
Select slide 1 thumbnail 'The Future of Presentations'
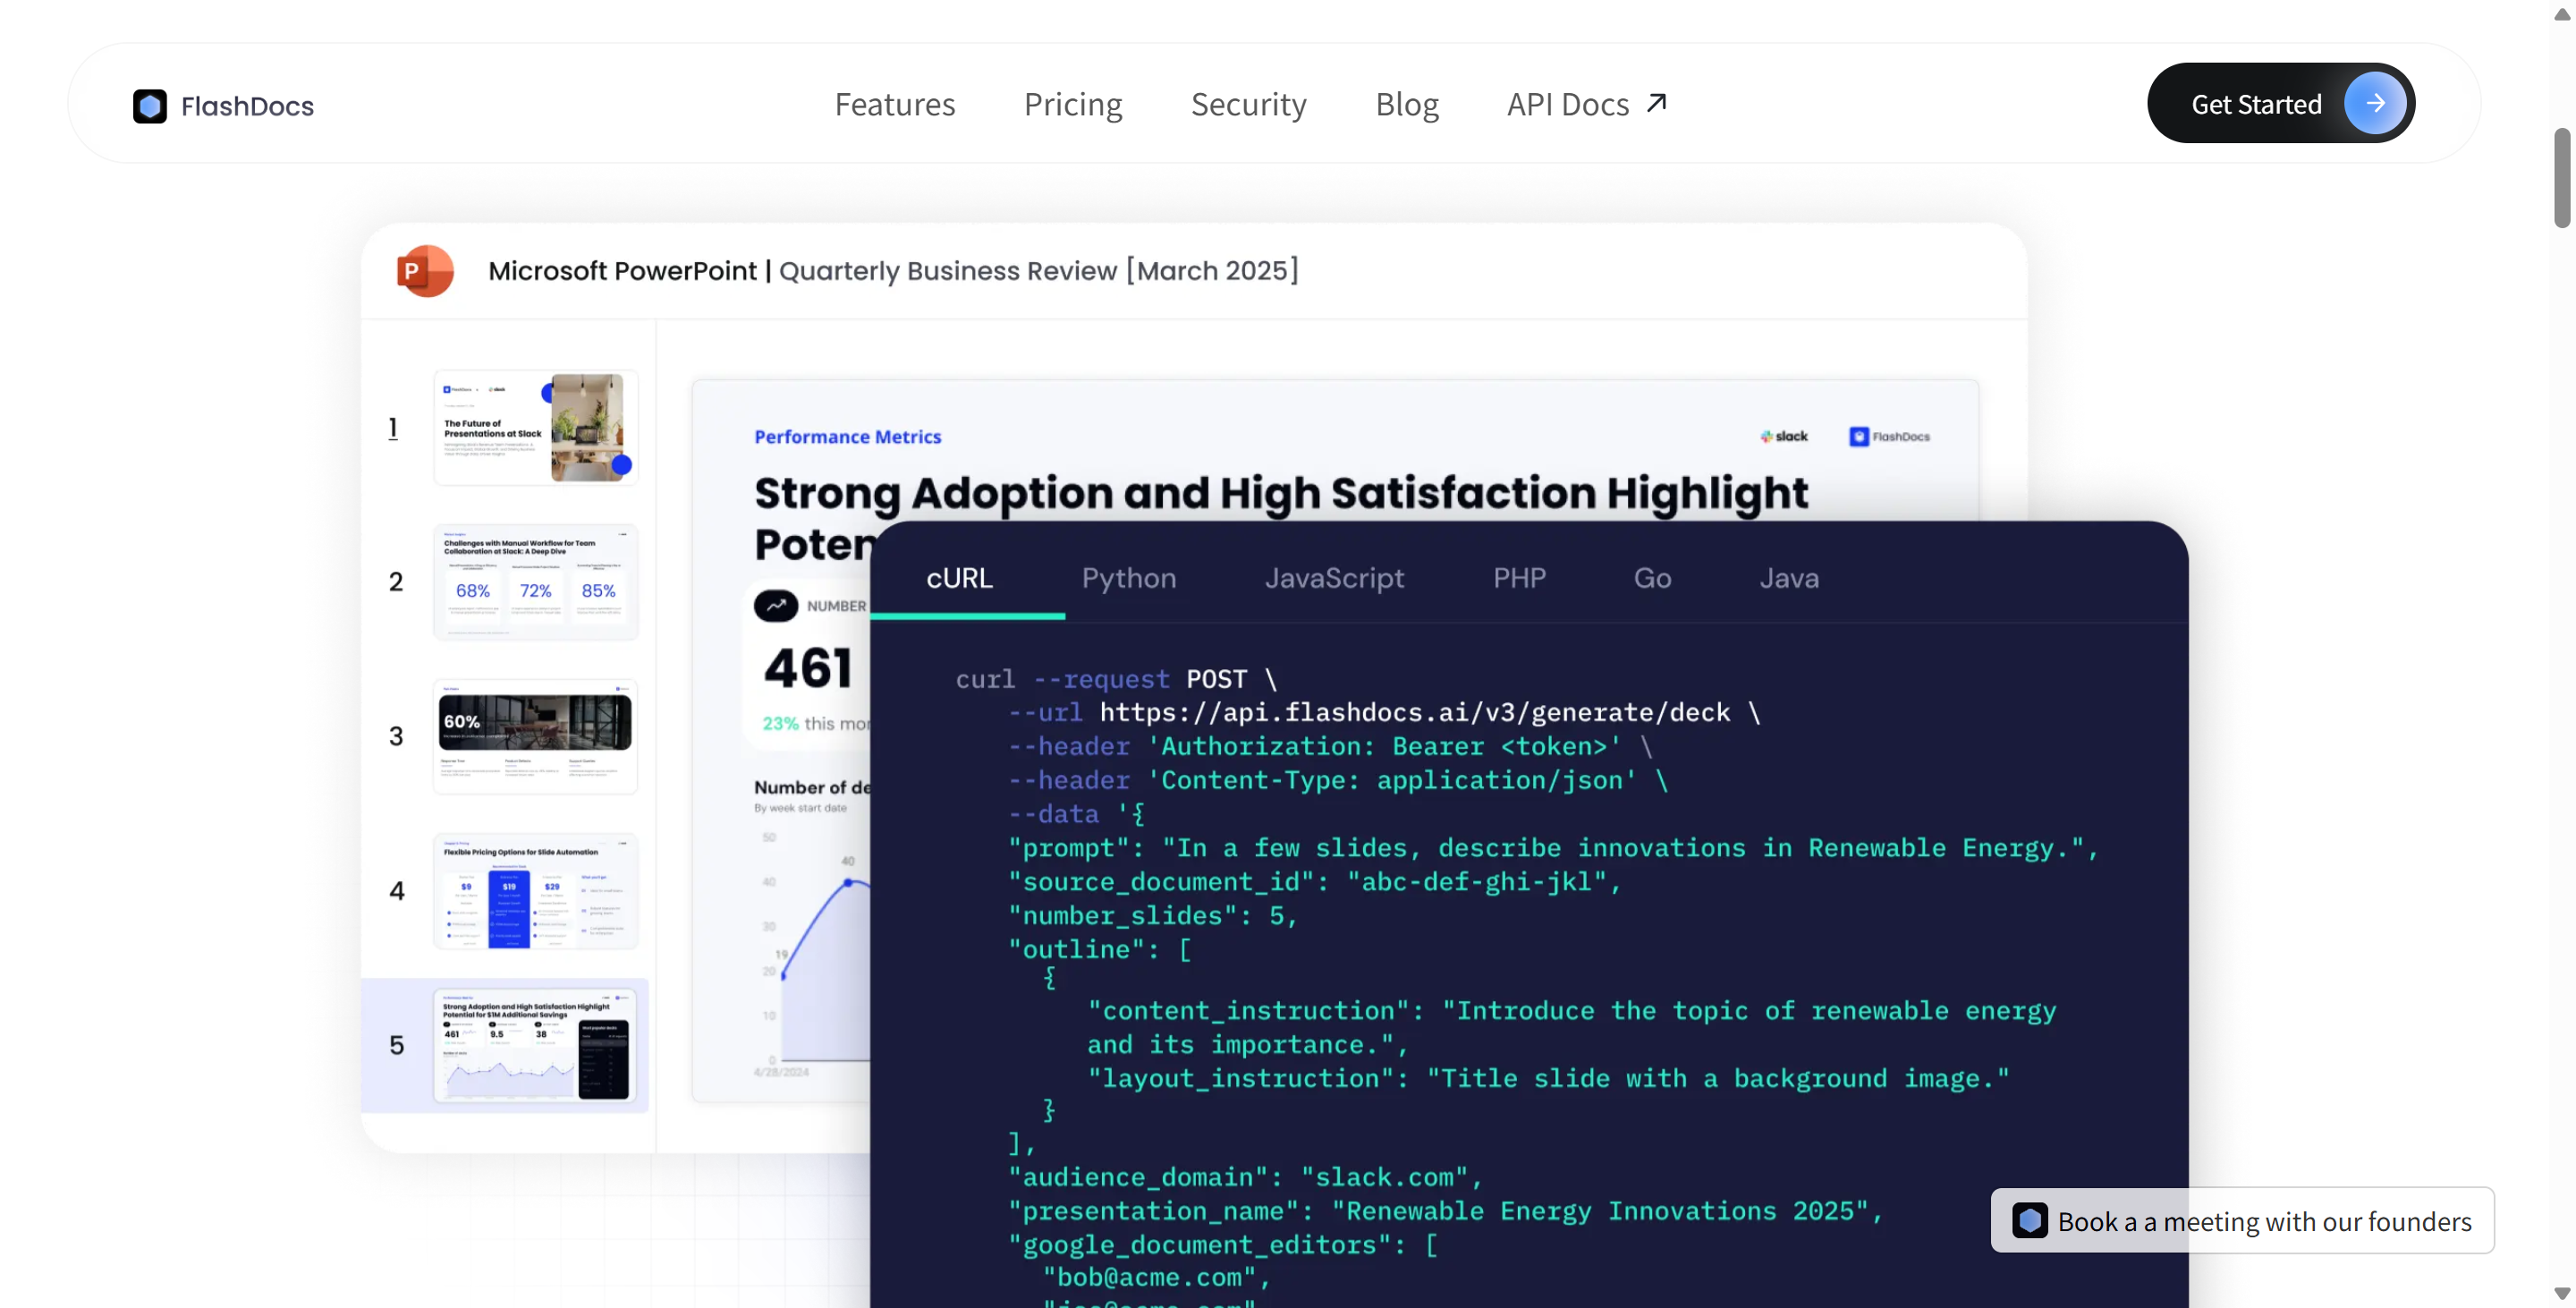536,428
